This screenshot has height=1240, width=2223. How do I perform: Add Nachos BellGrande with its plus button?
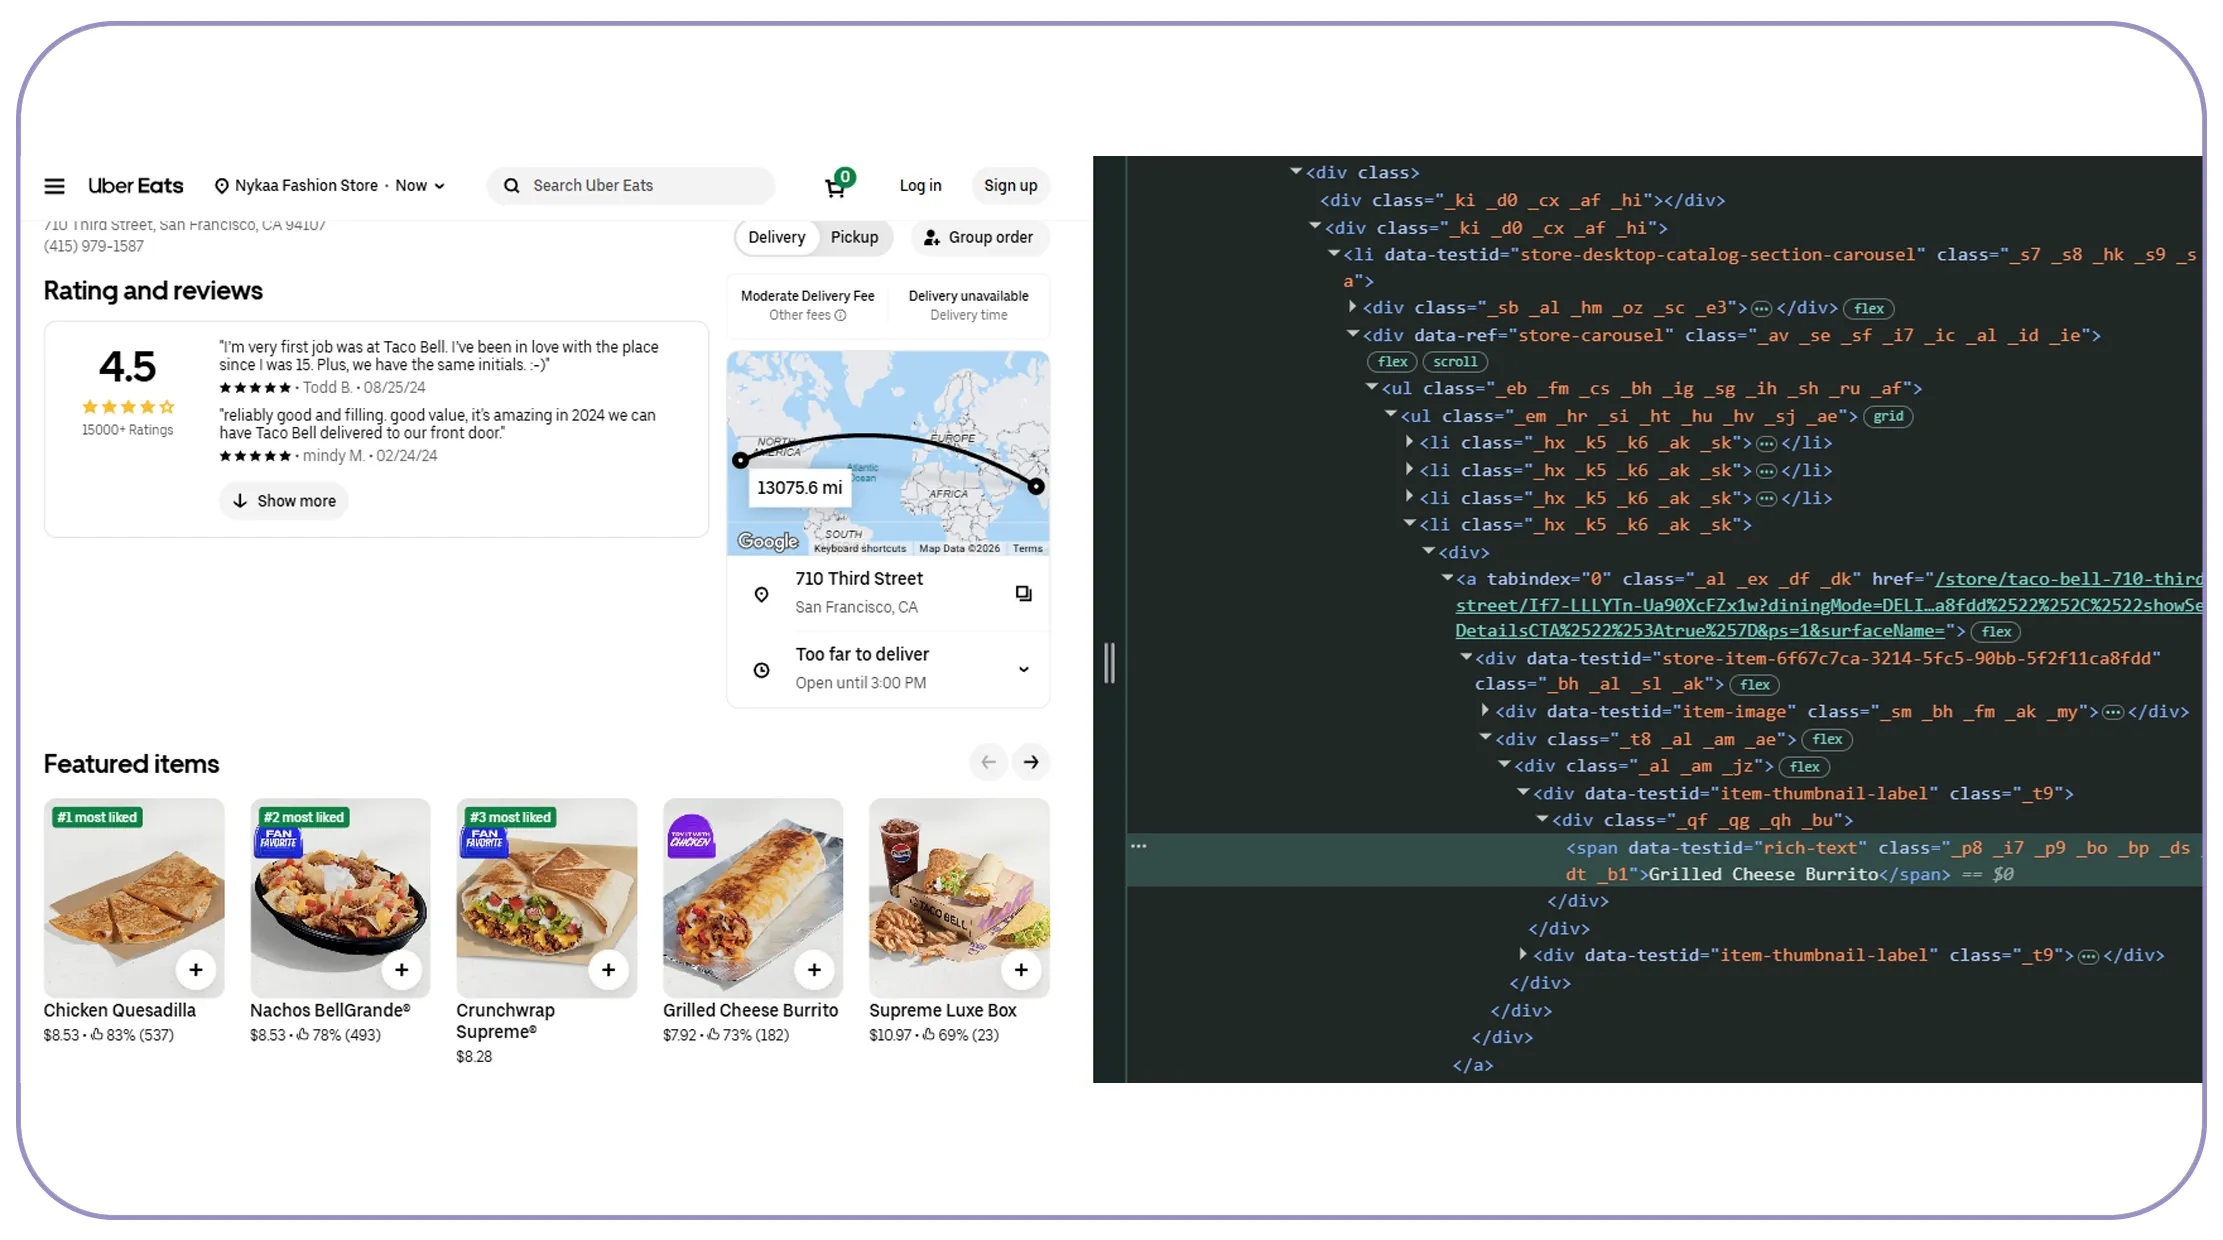tap(402, 970)
